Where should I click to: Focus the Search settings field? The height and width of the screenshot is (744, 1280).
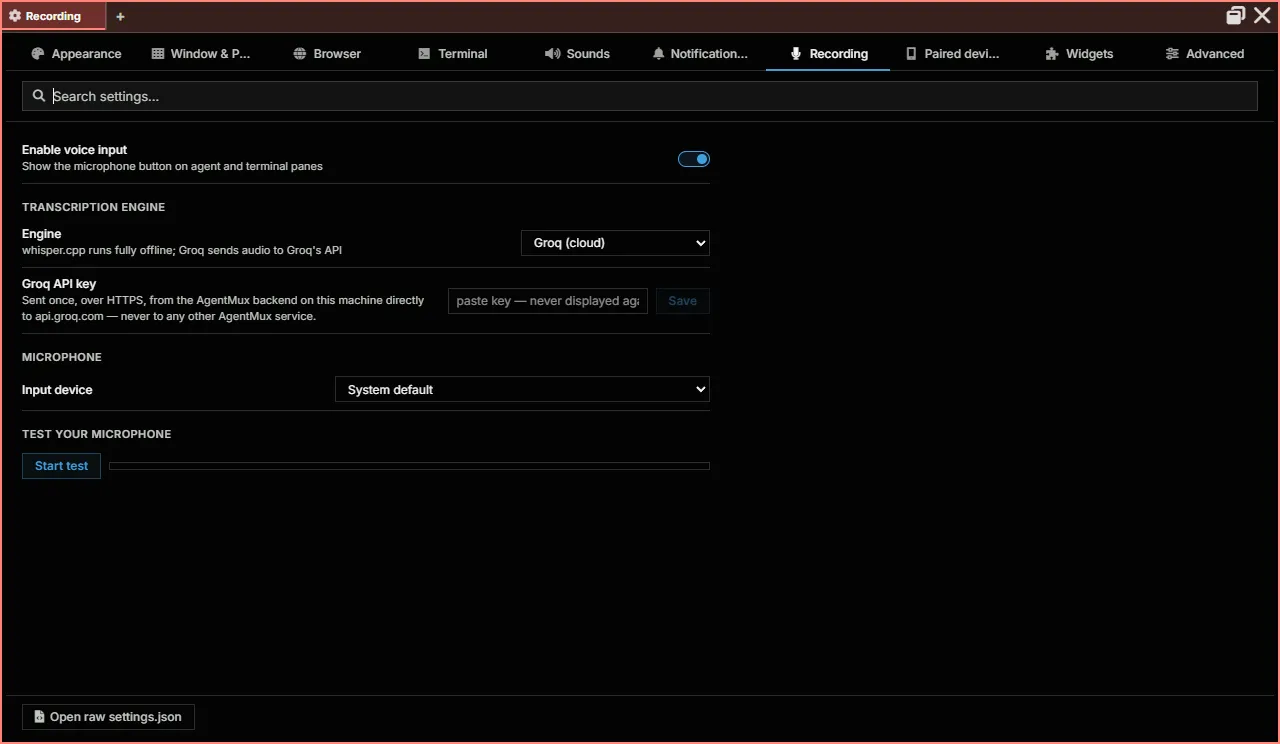point(640,96)
